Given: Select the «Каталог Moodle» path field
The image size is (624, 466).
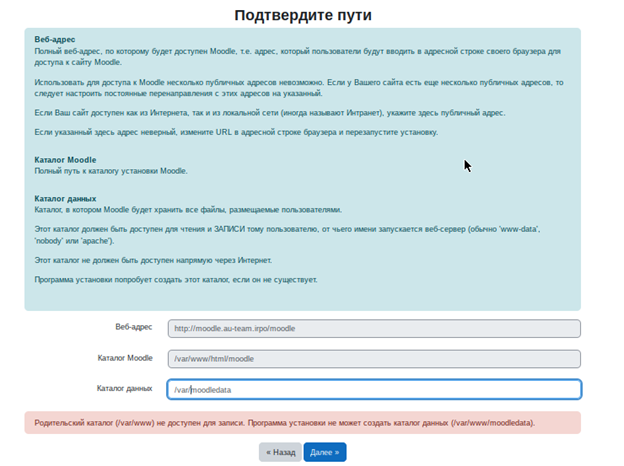Looking at the screenshot, I should (x=373, y=358).
